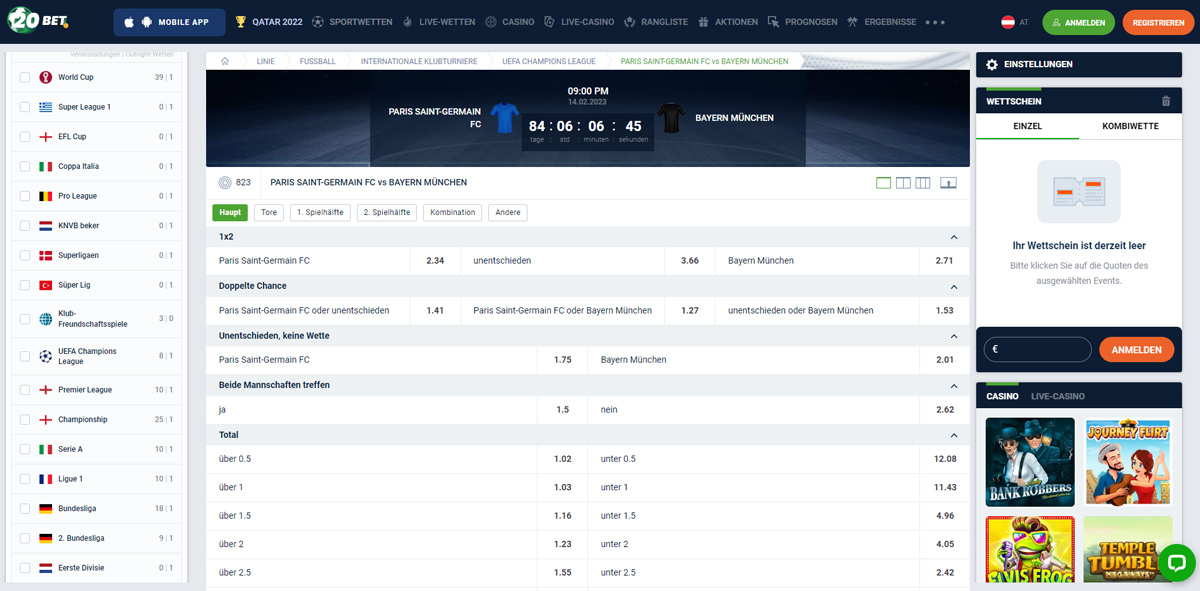Click the Turkish flag for Süper Lig
The height and width of the screenshot is (591, 1200).
click(45, 285)
